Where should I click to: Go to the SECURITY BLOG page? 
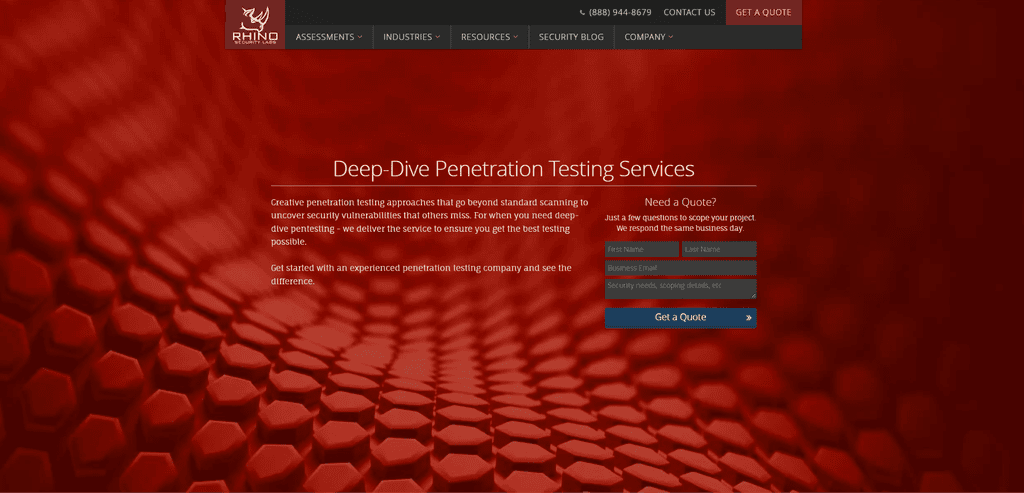point(571,37)
